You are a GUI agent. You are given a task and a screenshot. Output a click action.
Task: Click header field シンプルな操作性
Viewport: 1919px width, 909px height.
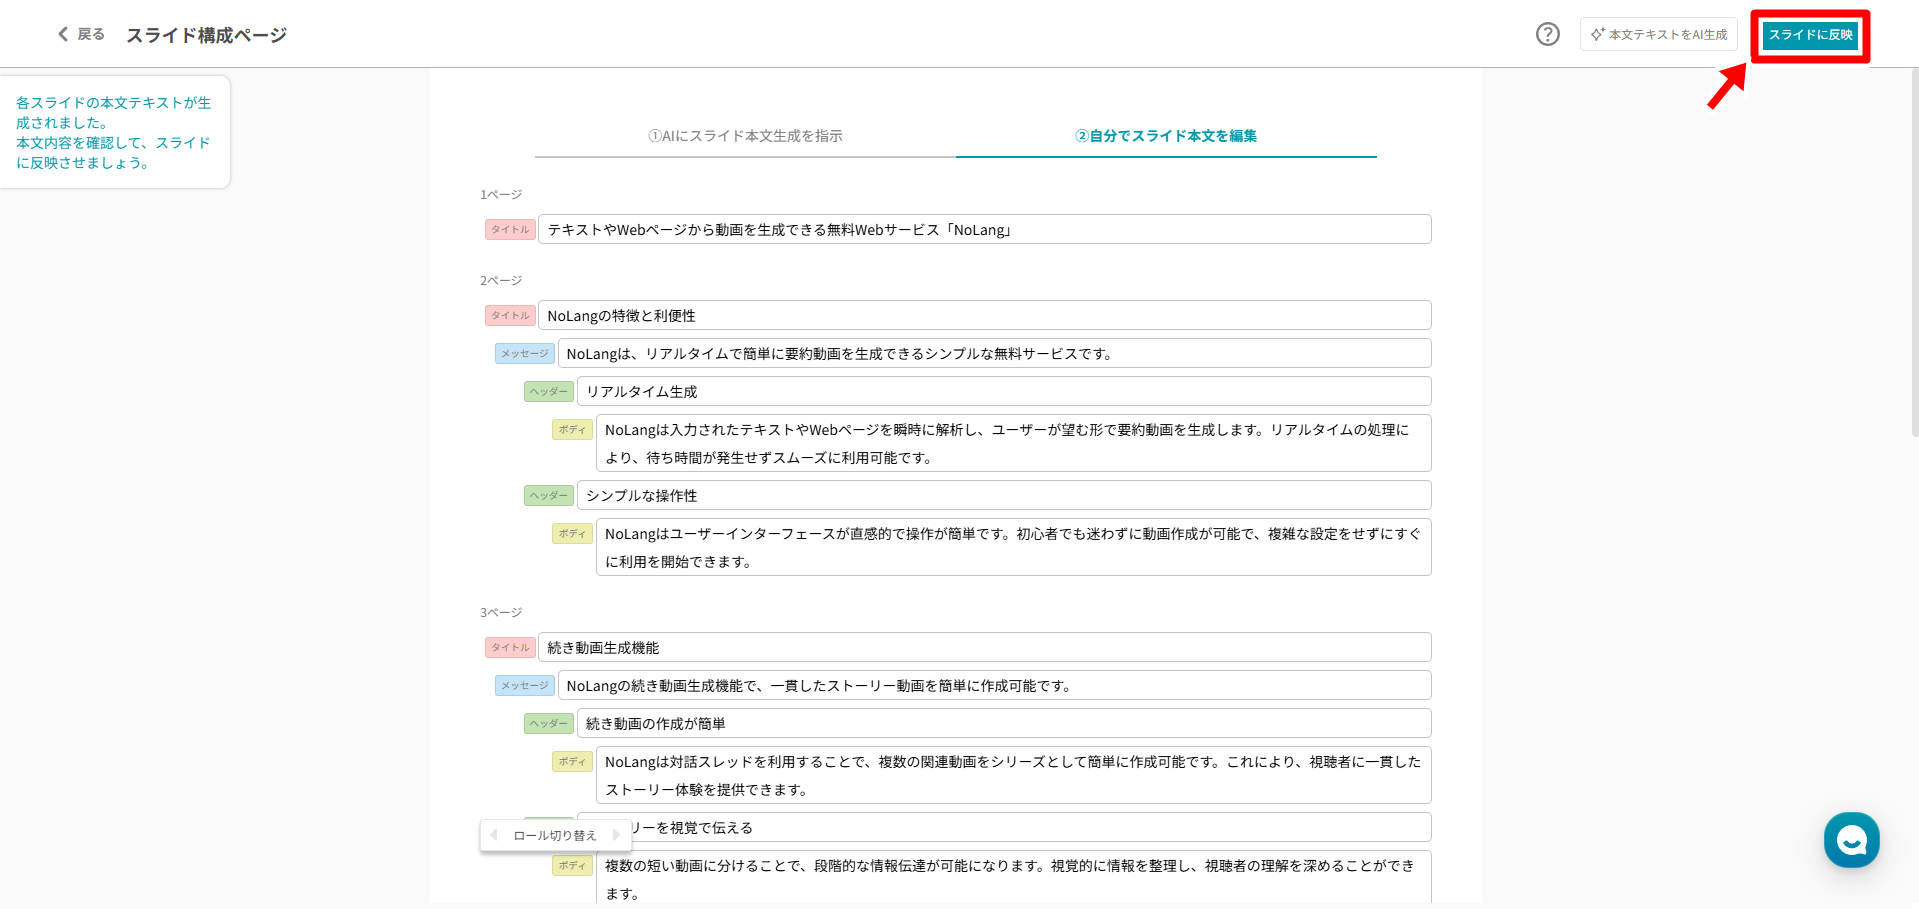1004,495
